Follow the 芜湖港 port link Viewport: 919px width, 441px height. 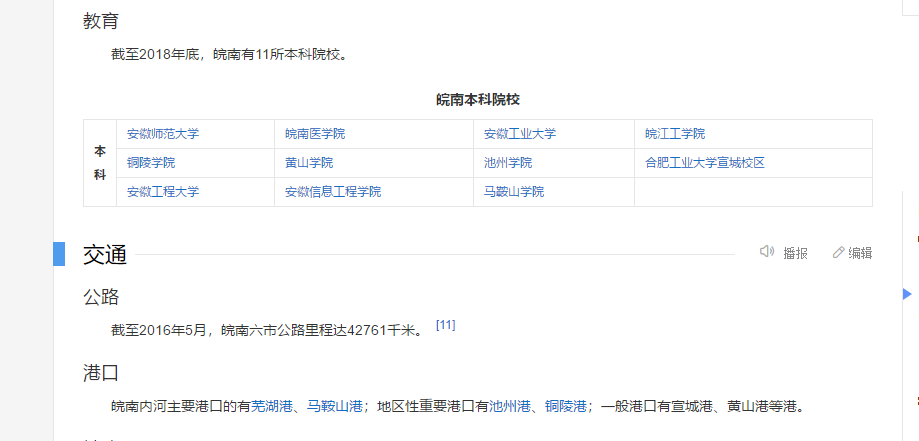coord(272,406)
